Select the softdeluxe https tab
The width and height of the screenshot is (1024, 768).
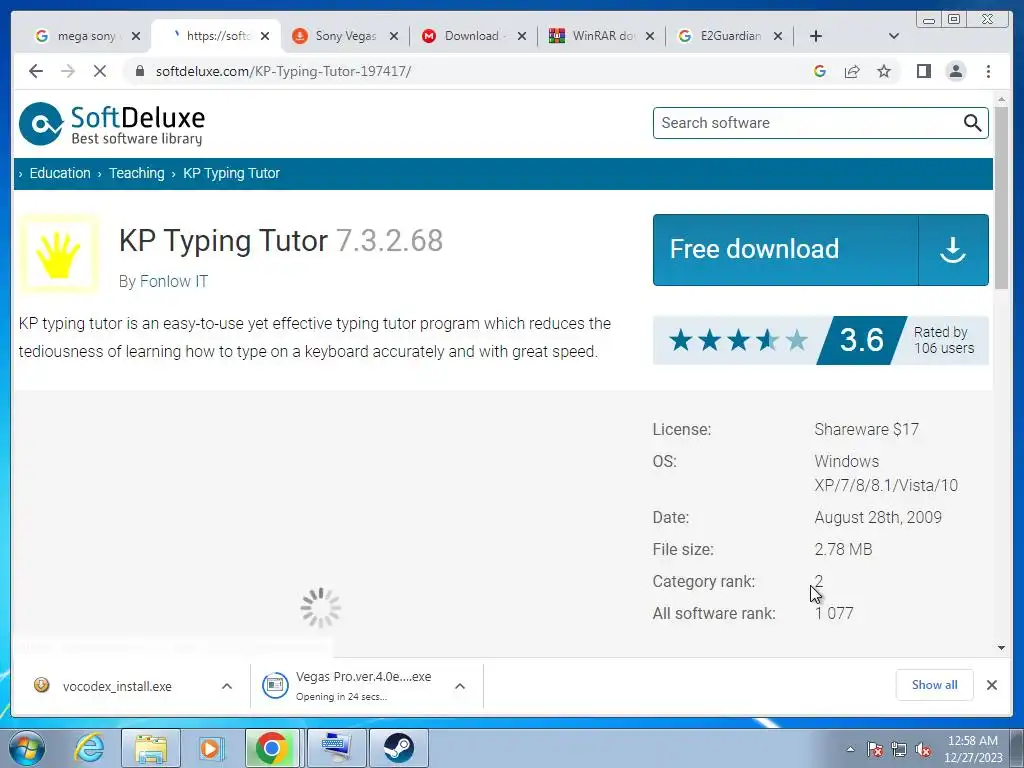(x=217, y=36)
